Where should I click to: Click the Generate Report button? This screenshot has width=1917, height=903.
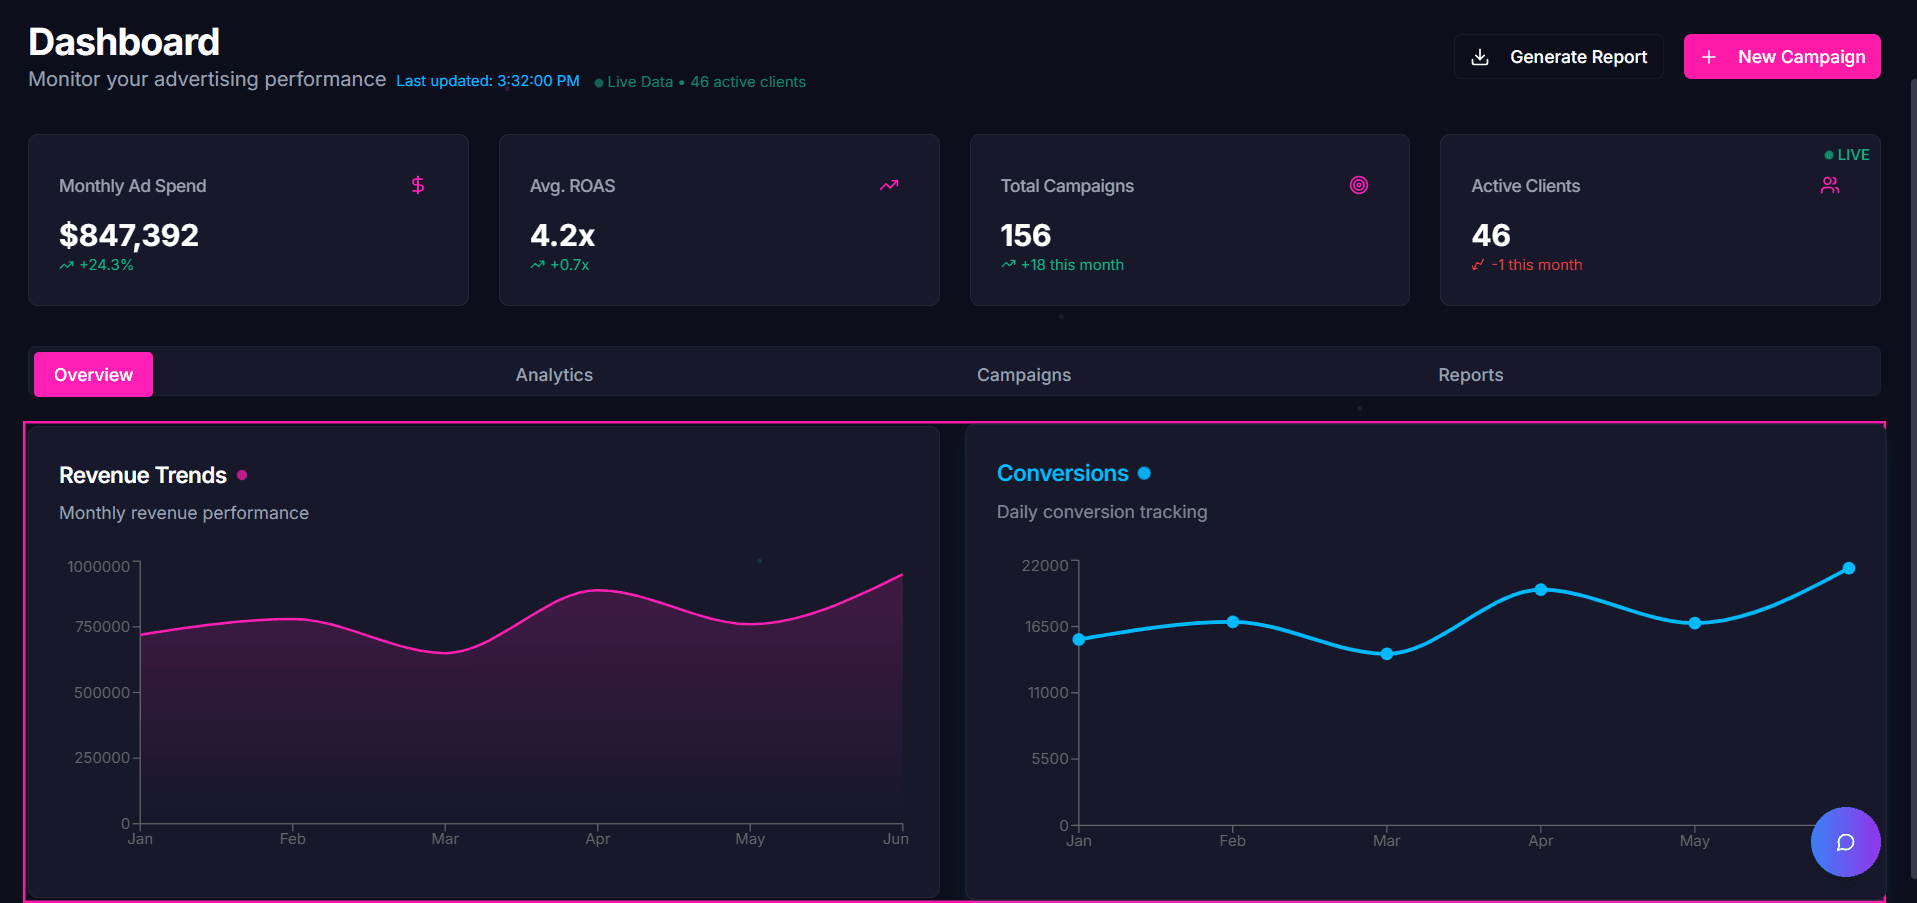1558,56
